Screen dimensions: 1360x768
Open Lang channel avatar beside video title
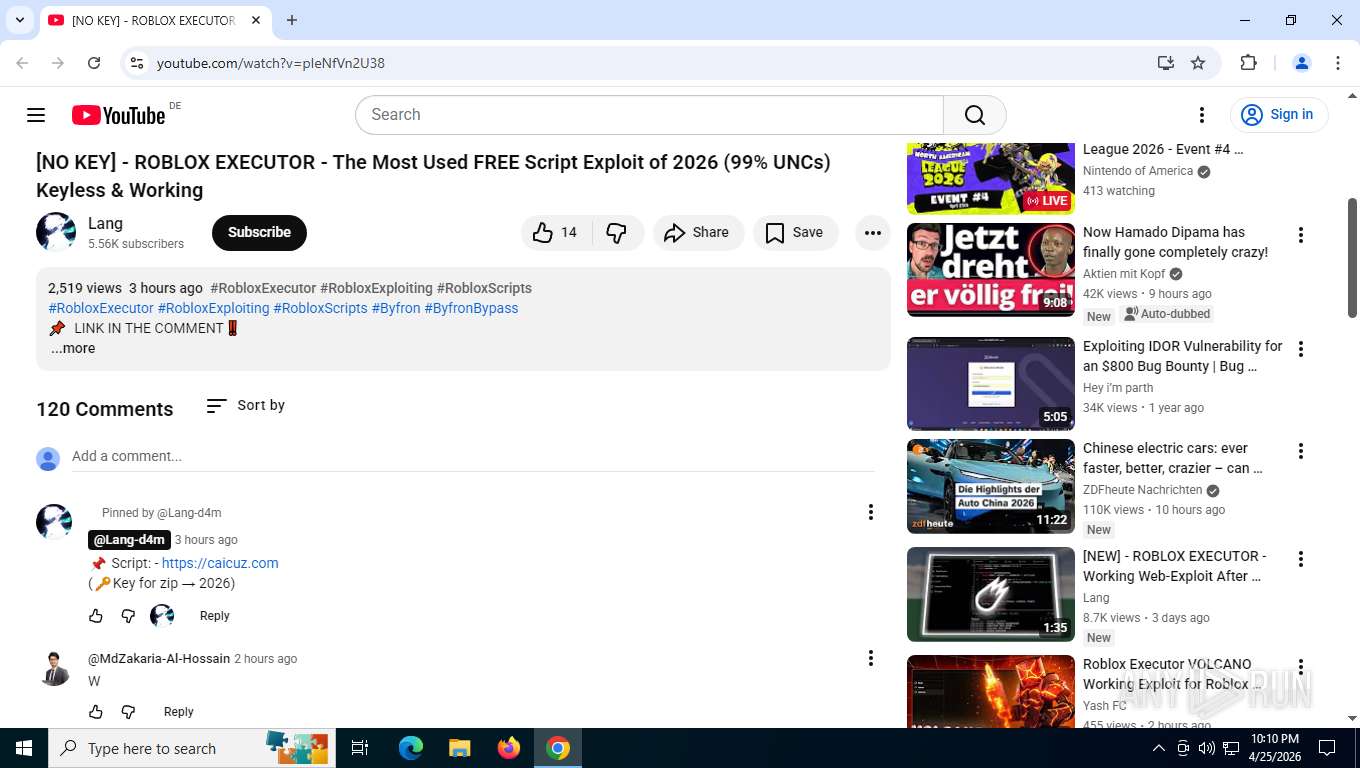[56, 232]
